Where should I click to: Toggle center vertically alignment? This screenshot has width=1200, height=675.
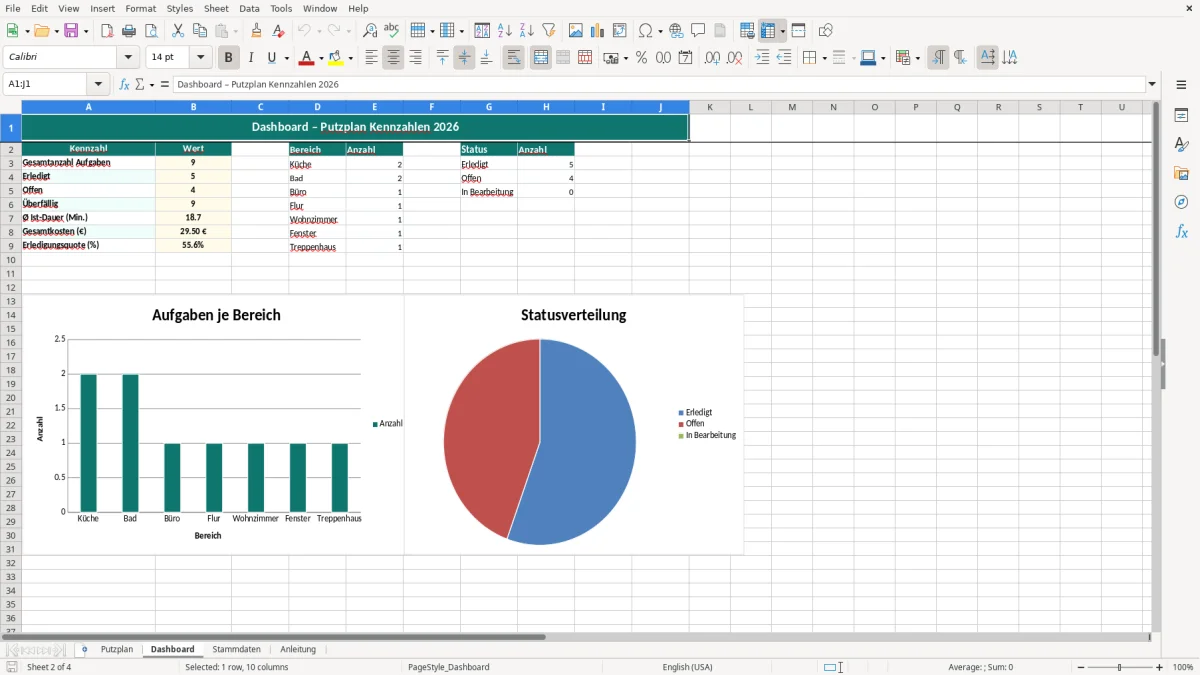pos(464,58)
